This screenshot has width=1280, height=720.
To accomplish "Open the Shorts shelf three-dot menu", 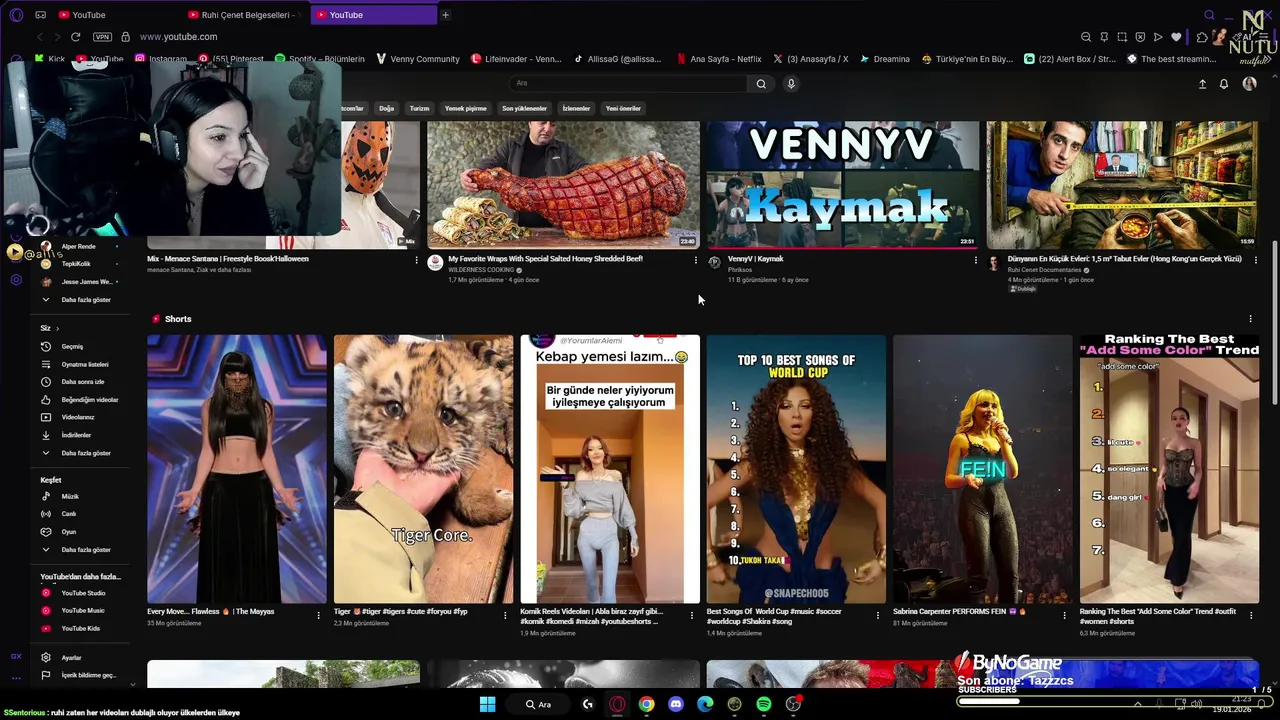I will coord(1250,319).
